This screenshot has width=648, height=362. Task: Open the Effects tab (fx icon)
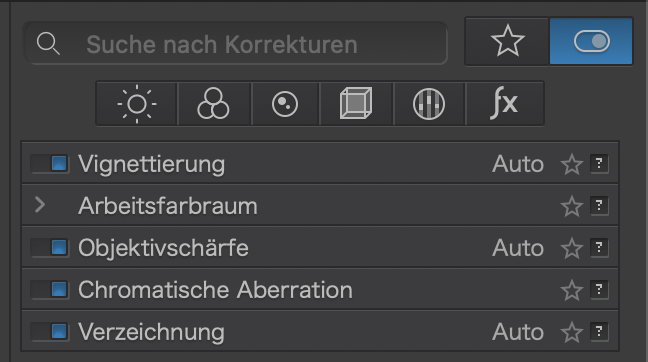click(x=504, y=104)
